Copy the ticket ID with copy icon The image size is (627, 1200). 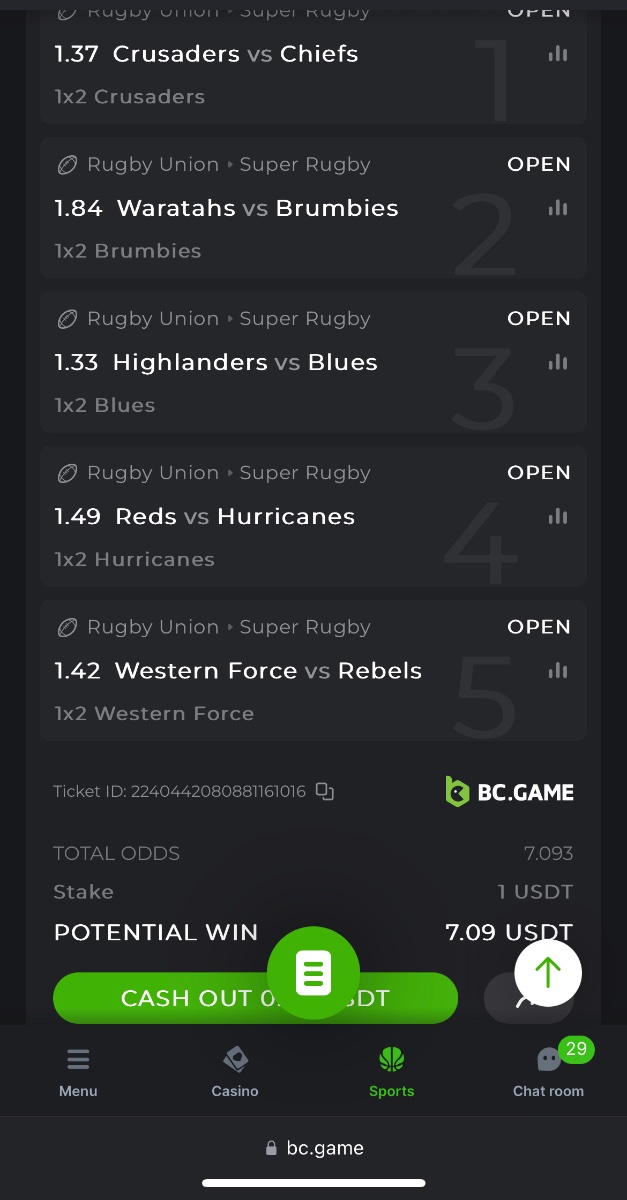coord(325,791)
